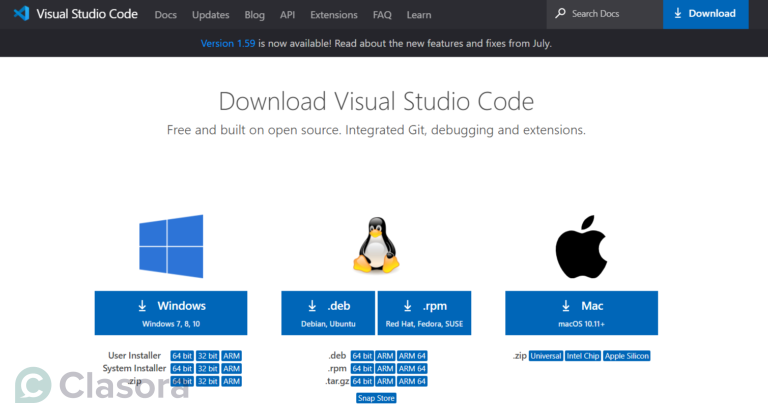
Task: Click the '.tar.gz' row label
Action: (x=337, y=381)
